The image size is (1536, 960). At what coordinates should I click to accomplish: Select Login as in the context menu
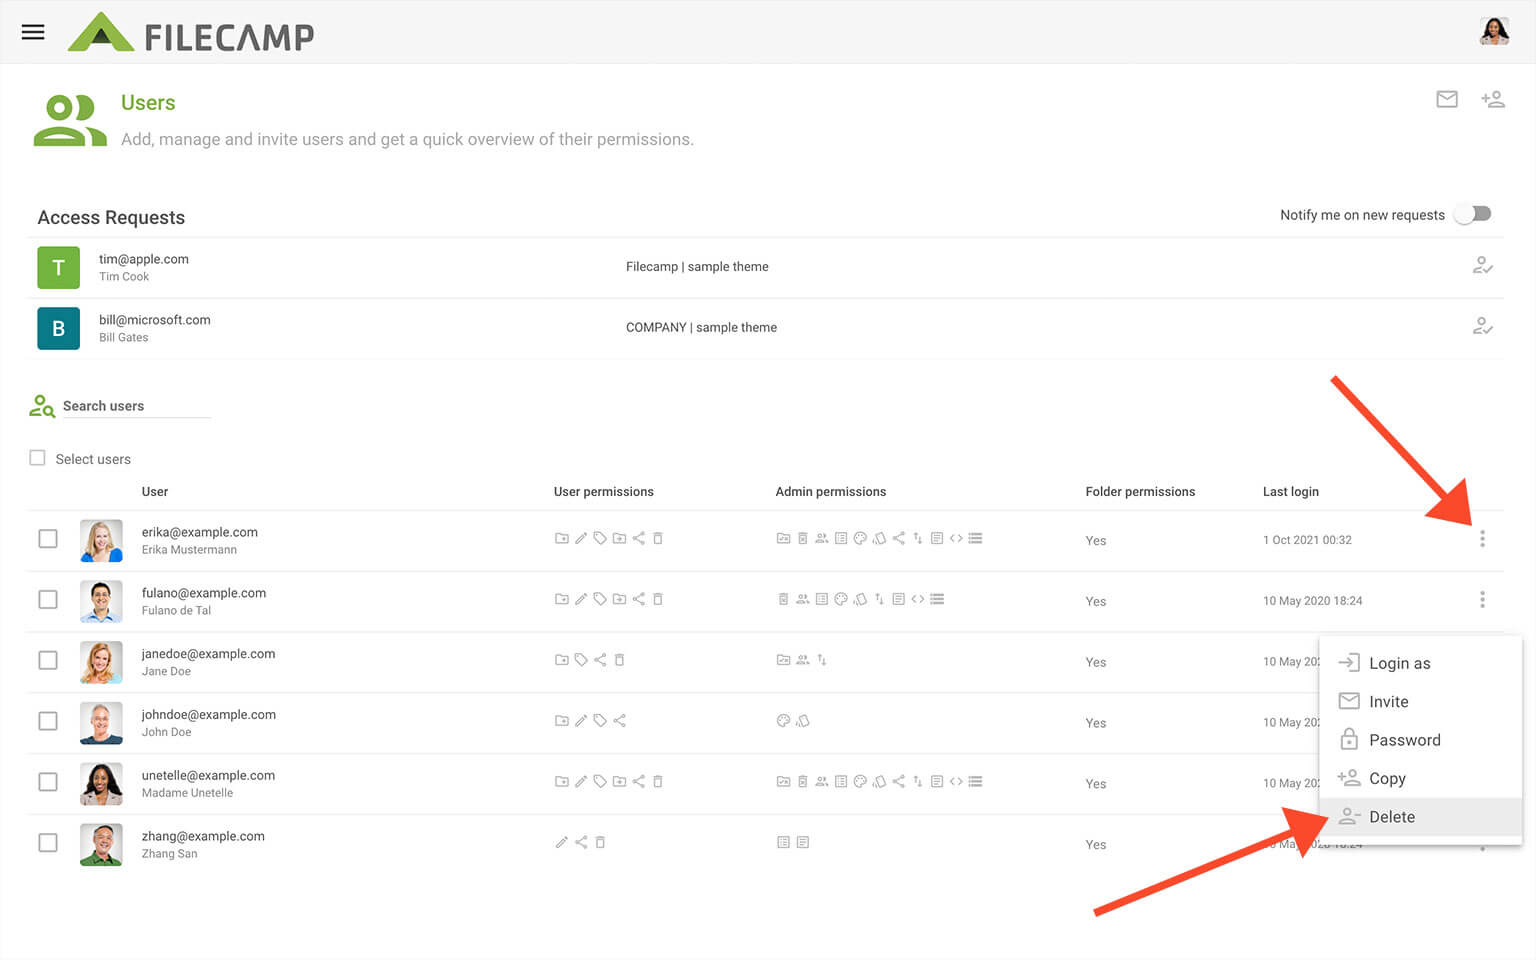point(1399,663)
